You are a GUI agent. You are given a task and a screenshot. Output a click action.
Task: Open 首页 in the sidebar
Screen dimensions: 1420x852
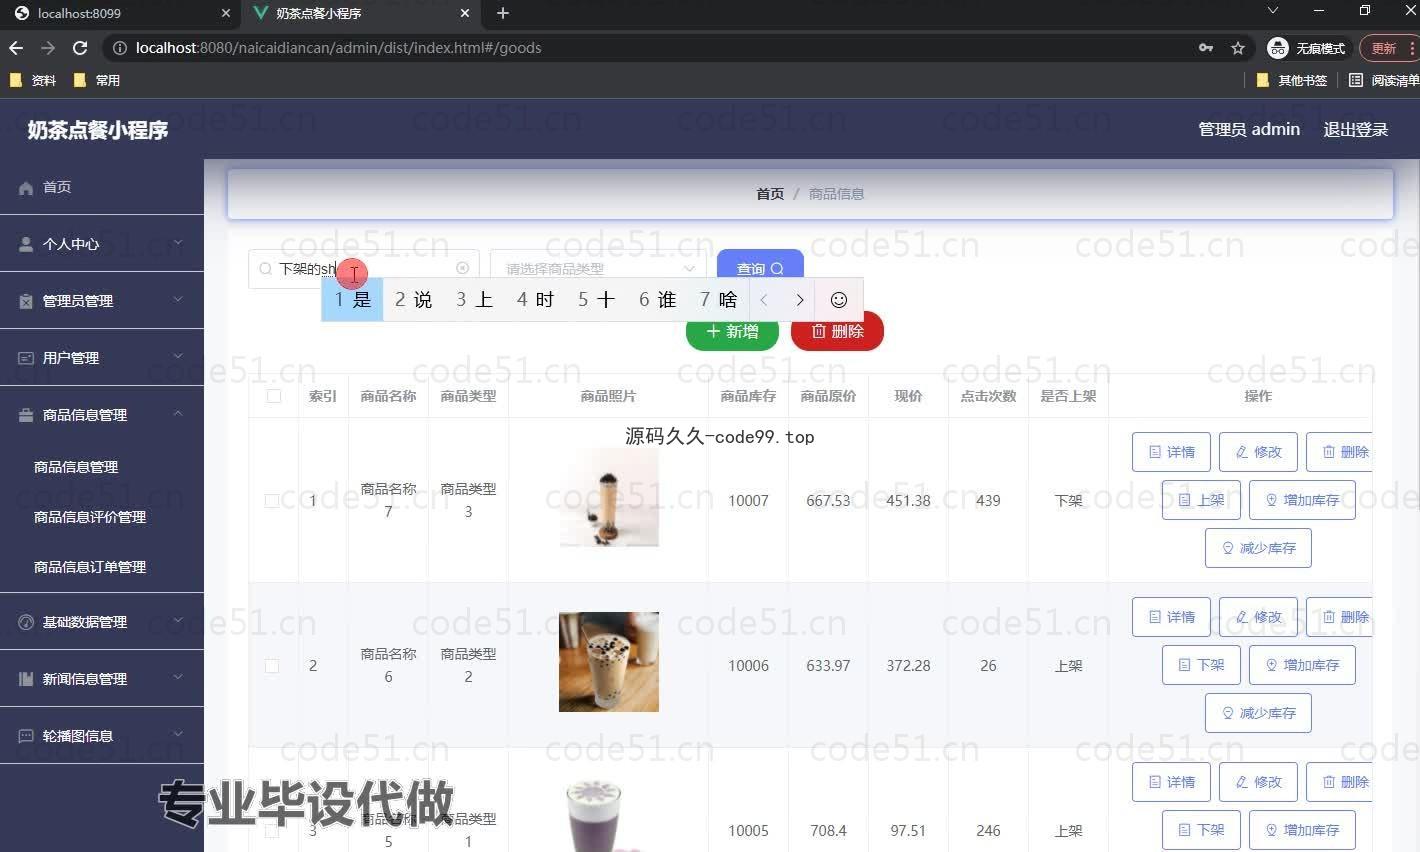pyautogui.click(x=102, y=187)
